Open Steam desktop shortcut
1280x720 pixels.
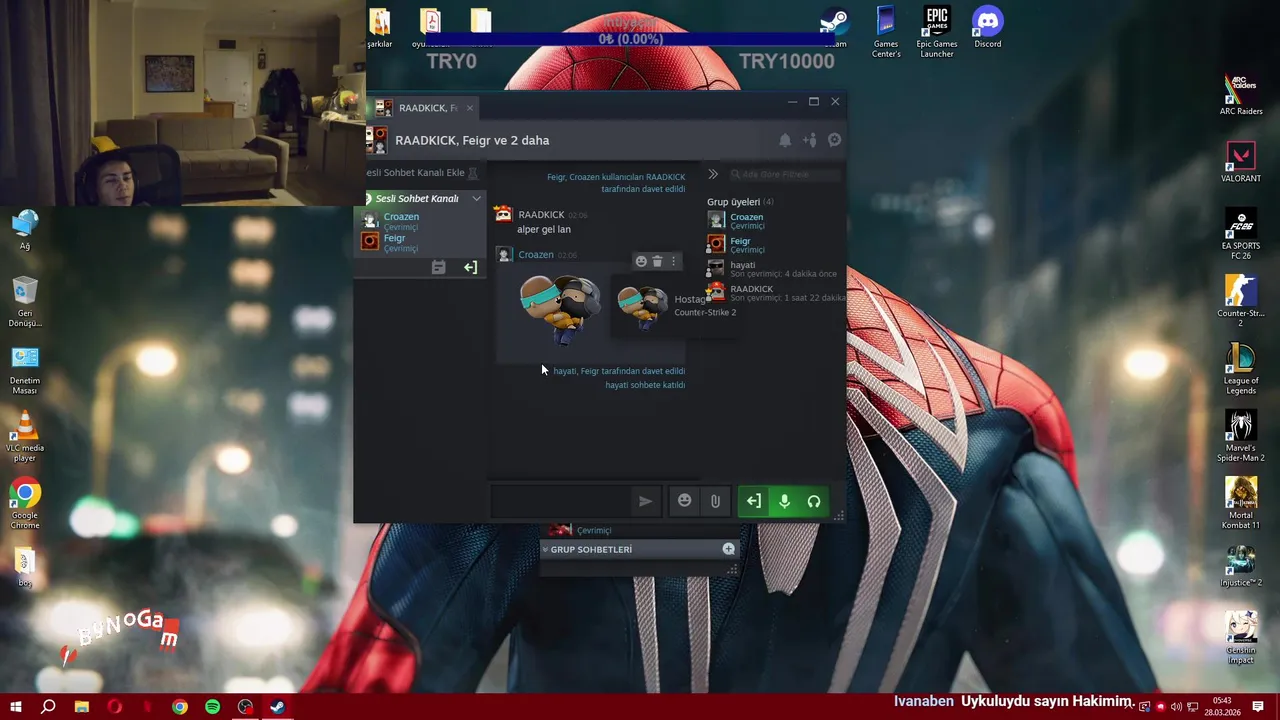(834, 28)
